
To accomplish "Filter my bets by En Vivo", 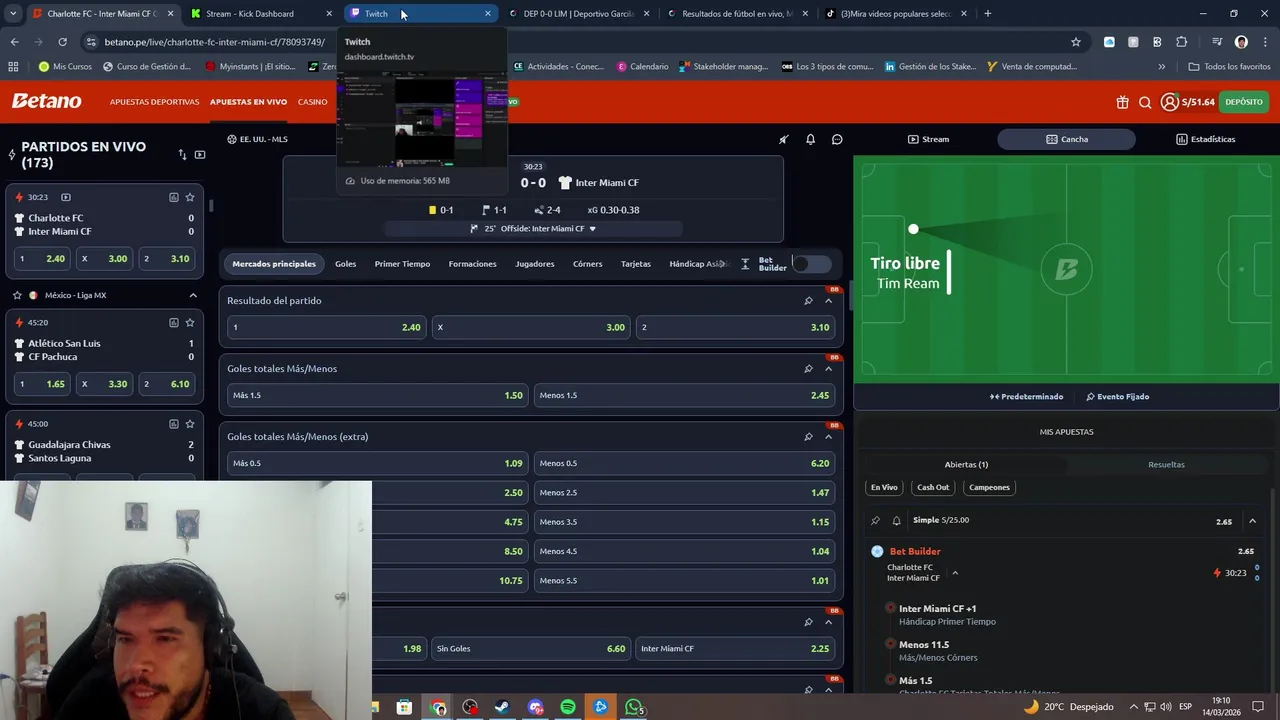I will [x=884, y=487].
